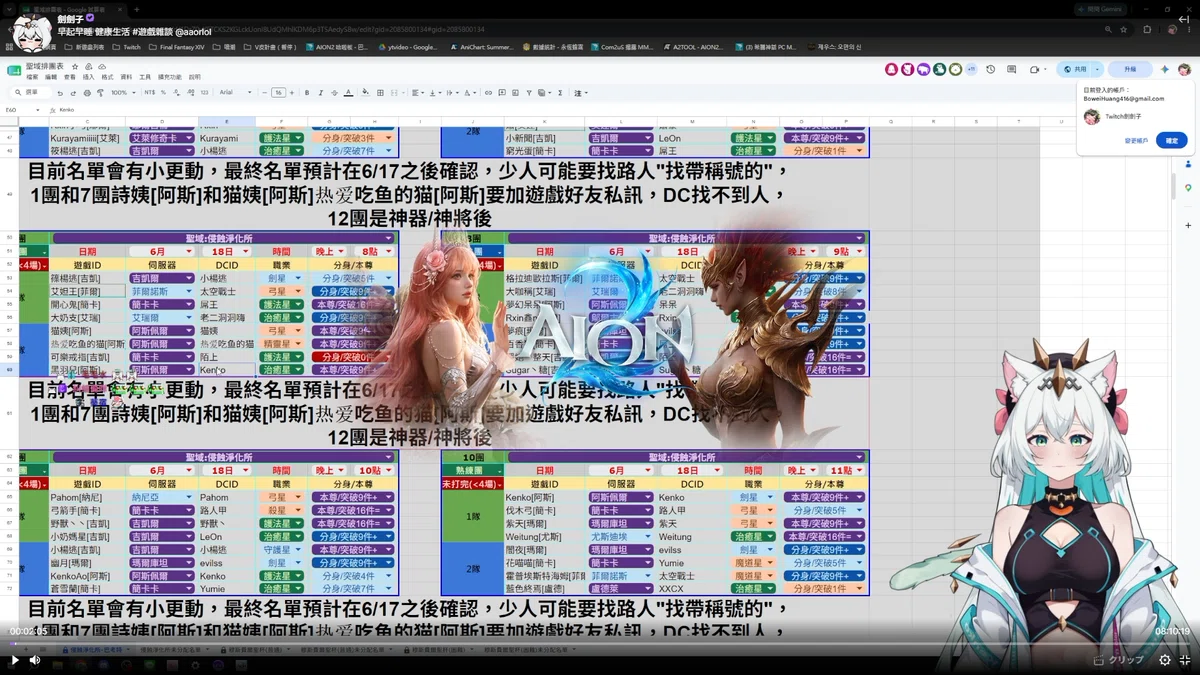Start a Meet call camera icon
The height and width of the screenshot is (675, 1200).
pyautogui.click(x=1034, y=69)
